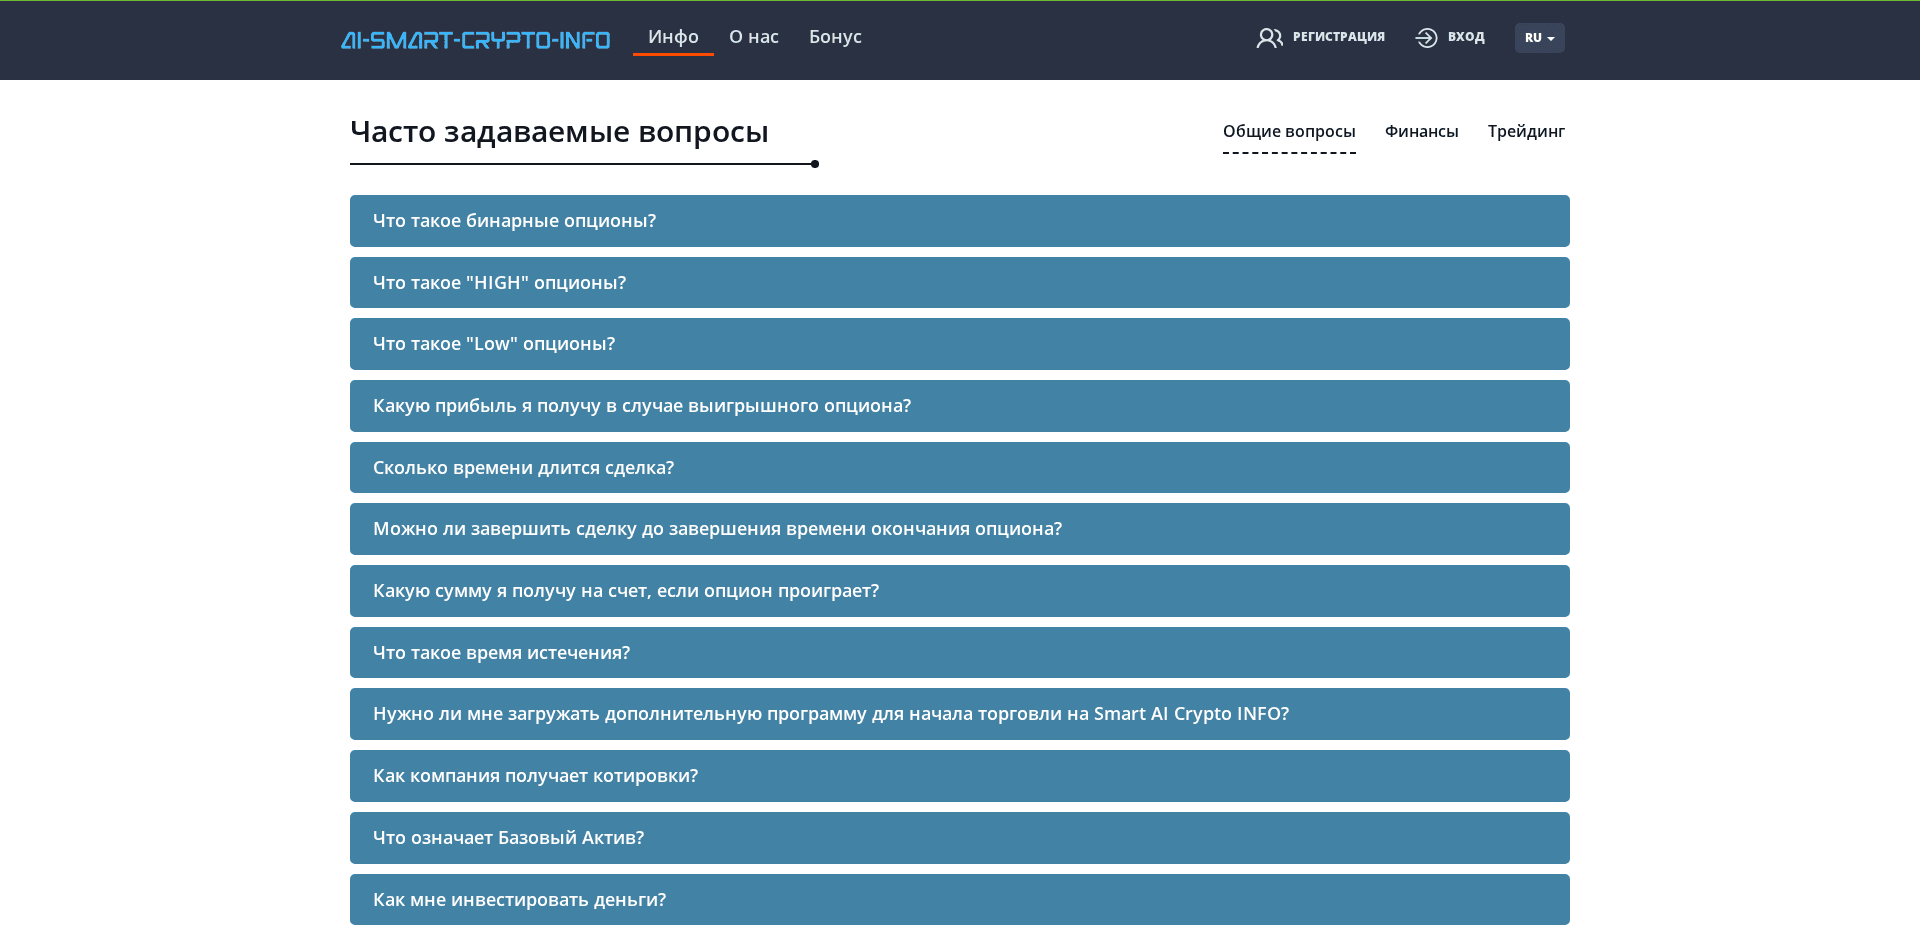
Task: Click the login arrow icon
Action: click(1426, 37)
